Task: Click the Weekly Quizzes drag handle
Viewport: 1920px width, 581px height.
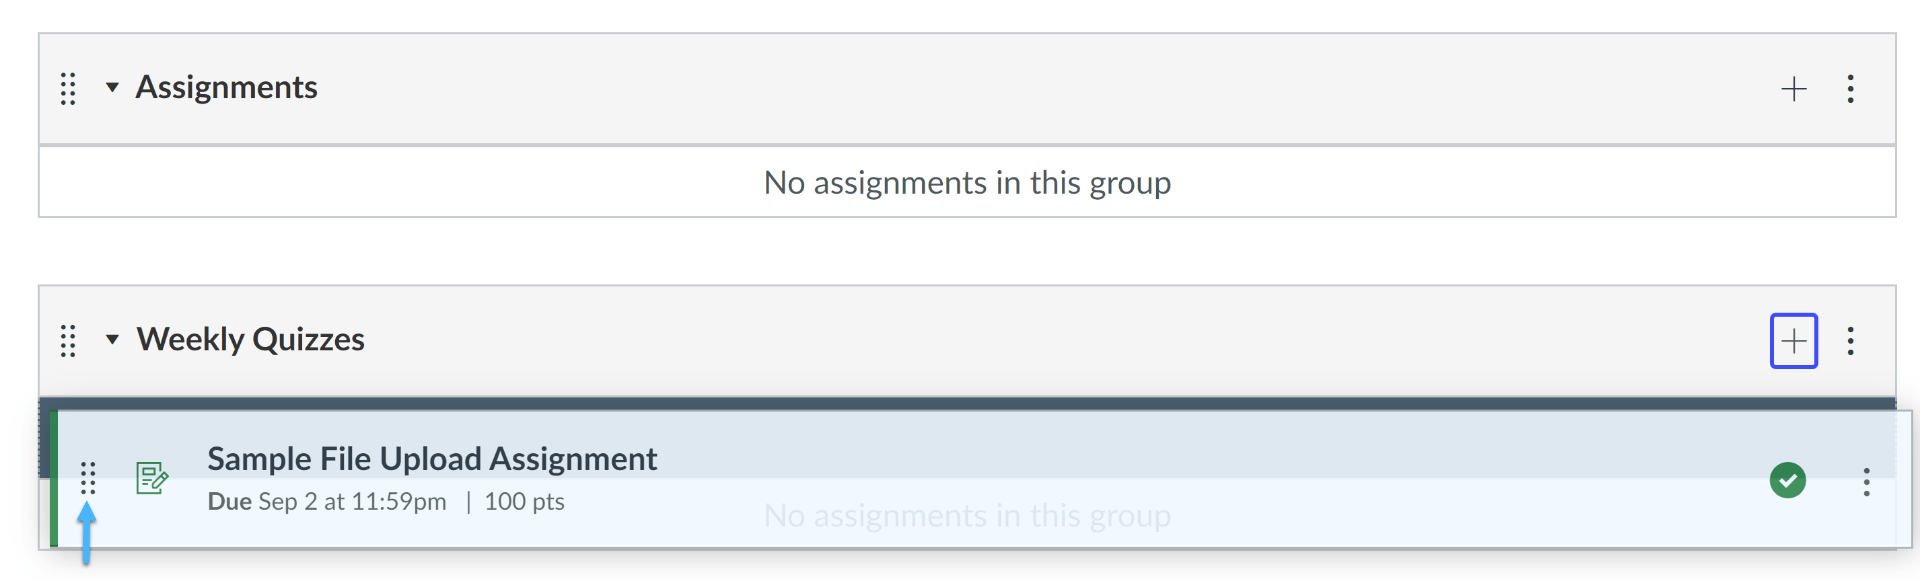Action: (x=68, y=341)
